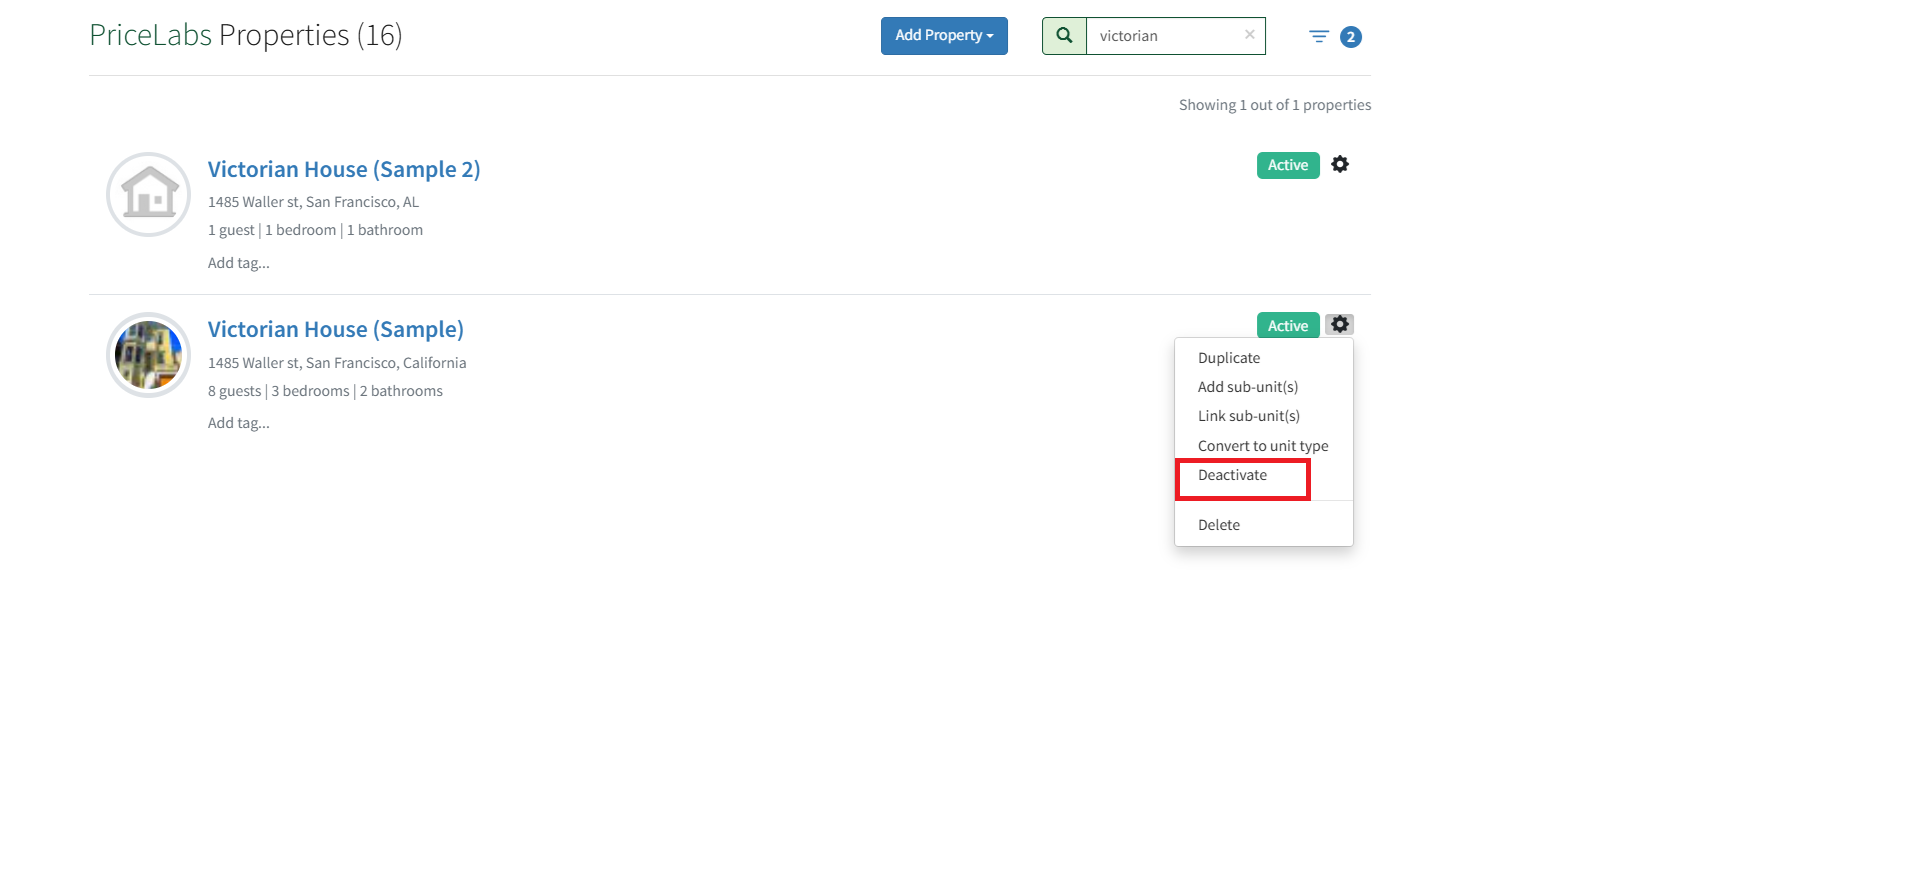
Task: Choose Deactivate from the property menu
Action: [1232, 475]
